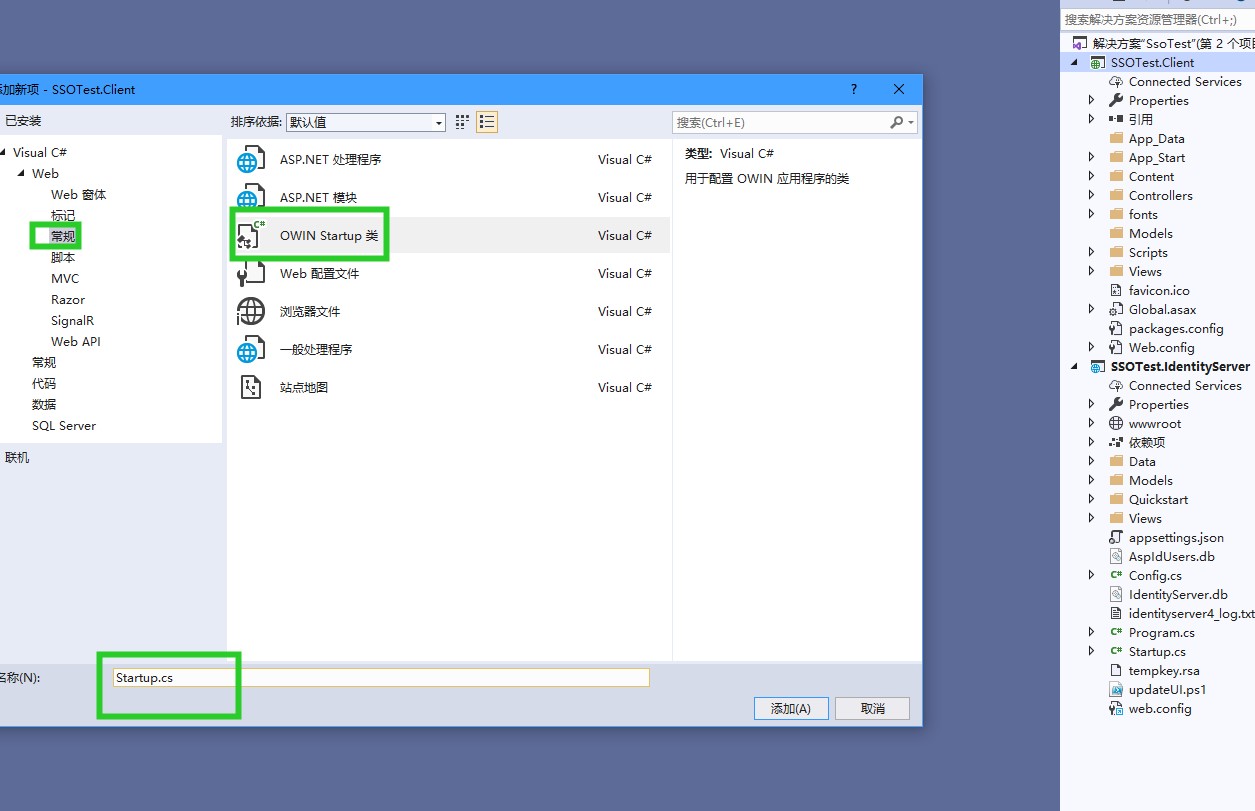Screen dimensions: 1255x811
Task: Open the 联机 online templates section
Action: click(x=18, y=458)
